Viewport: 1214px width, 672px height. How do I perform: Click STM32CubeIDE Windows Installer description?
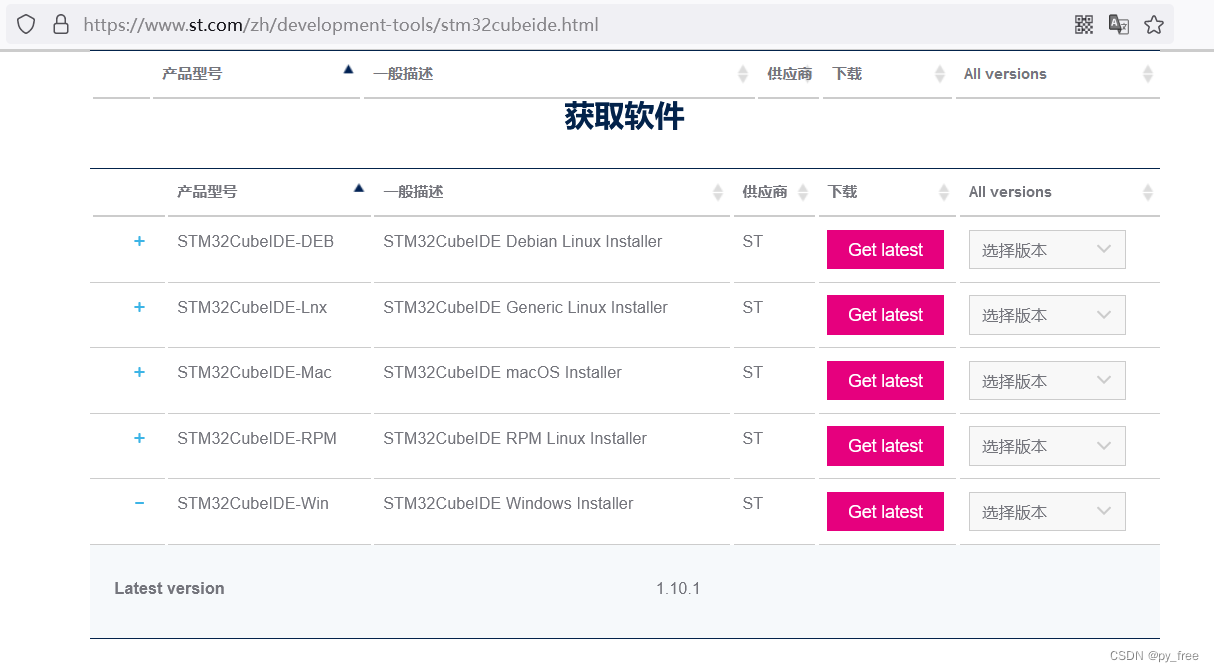pyautogui.click(x=508, y=503)
